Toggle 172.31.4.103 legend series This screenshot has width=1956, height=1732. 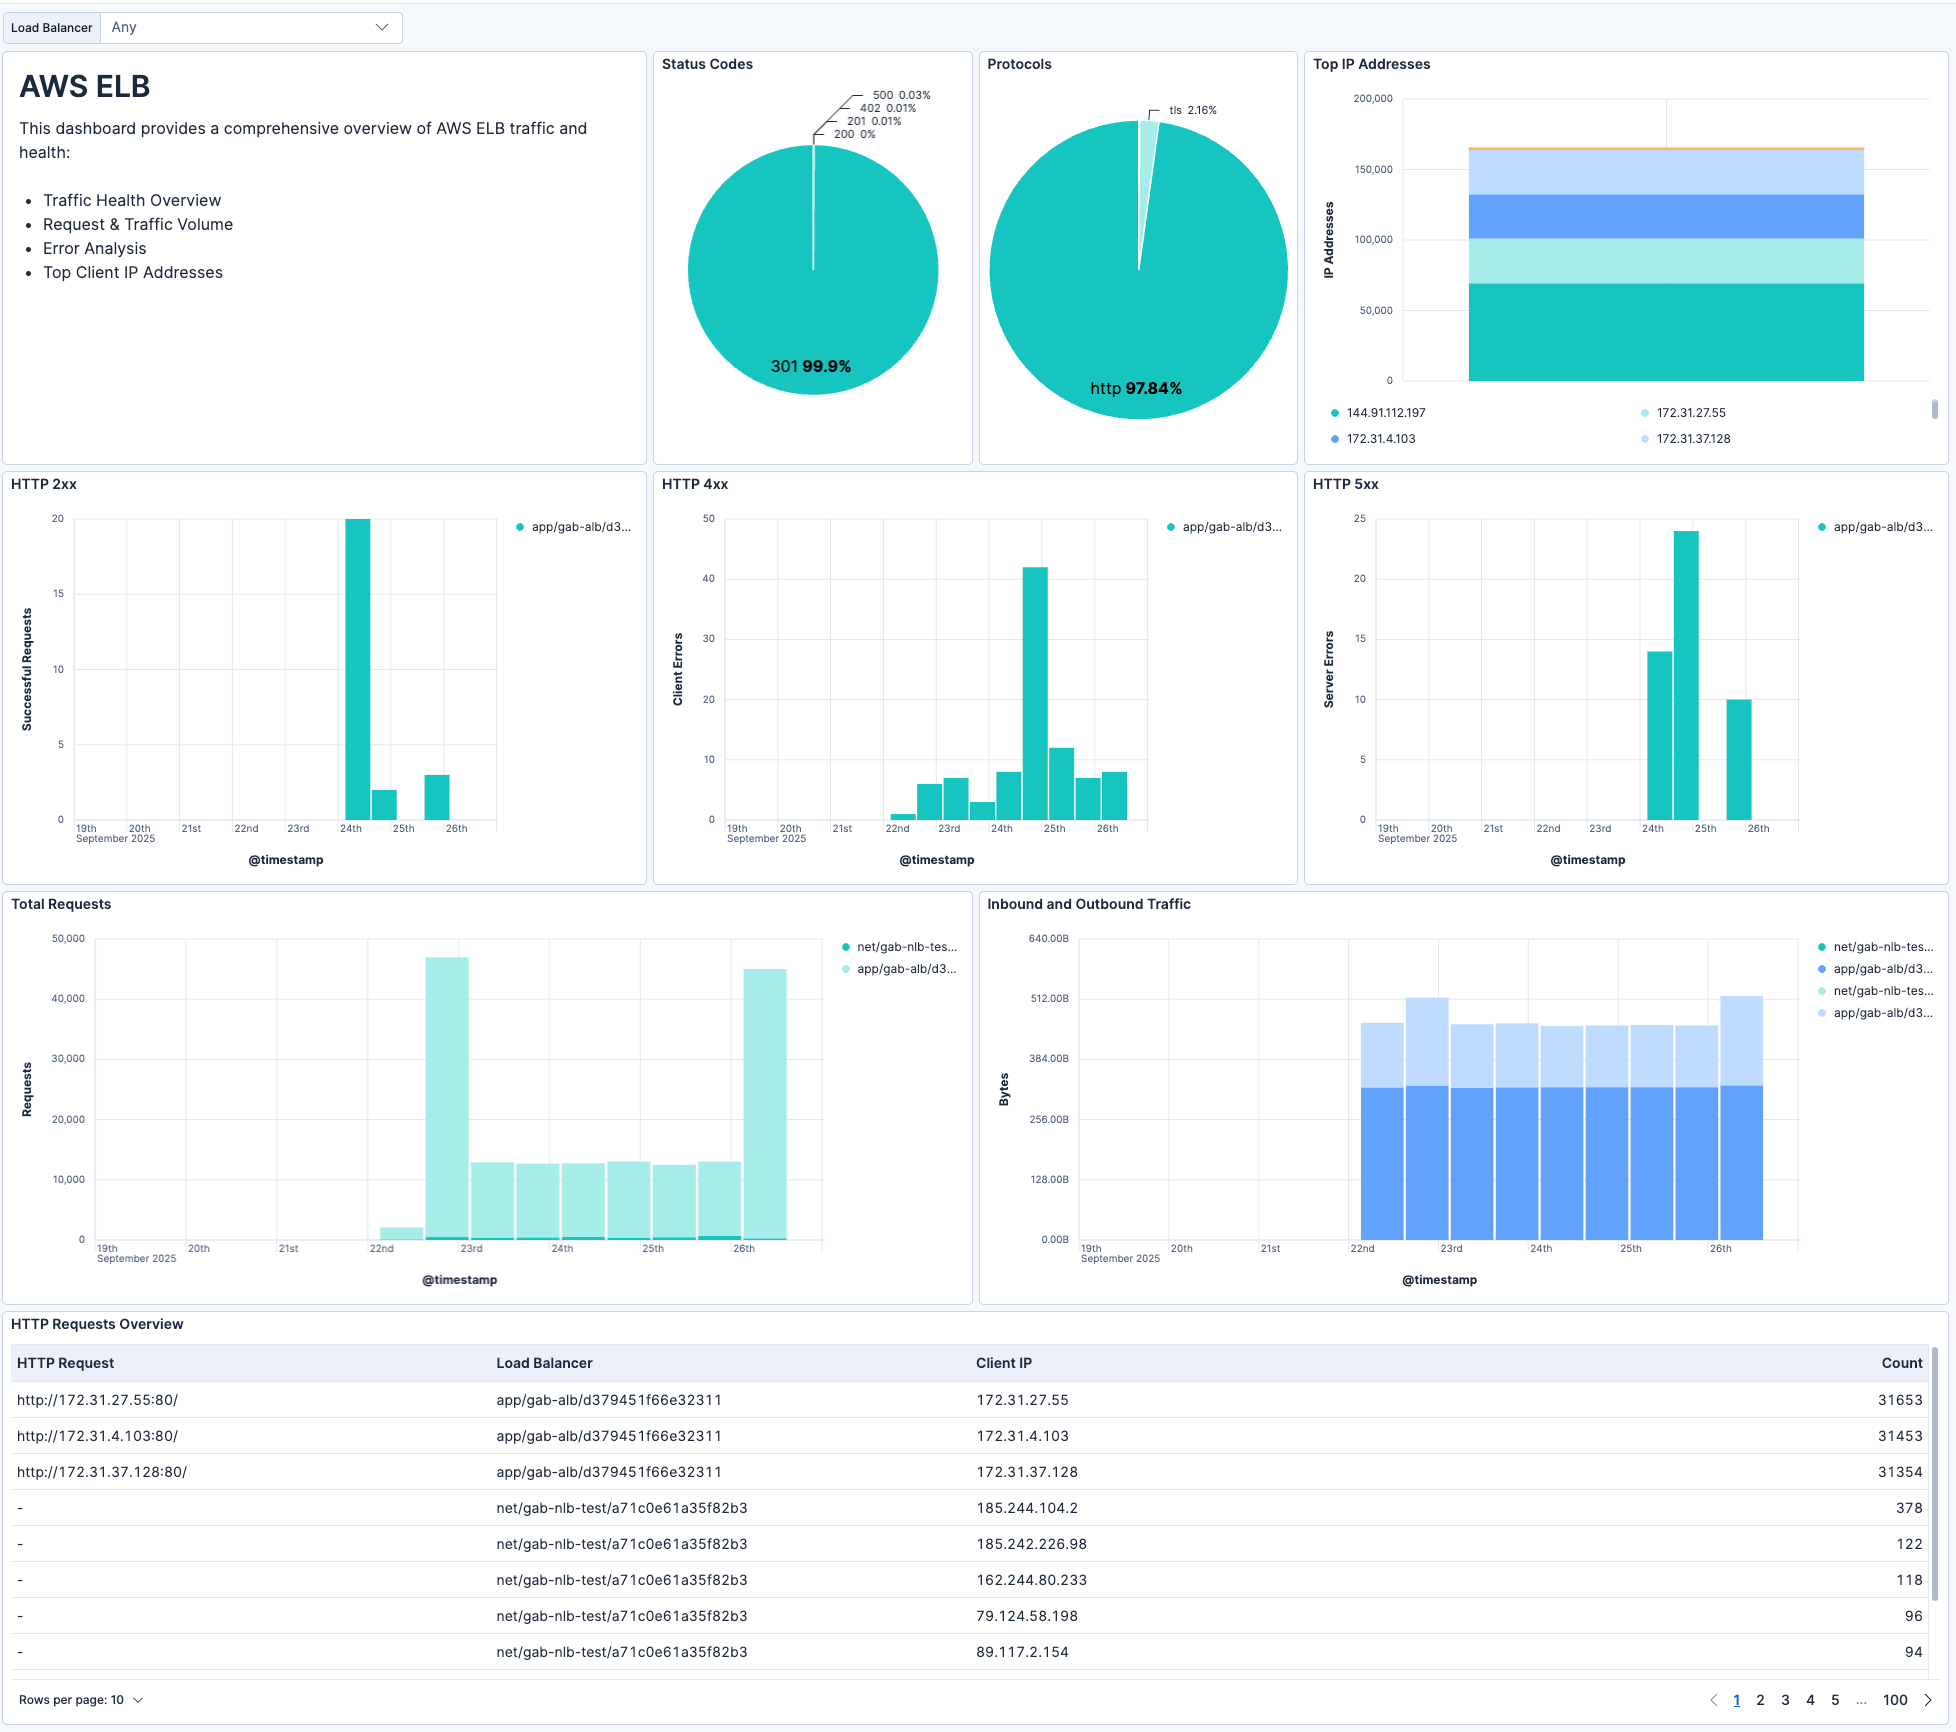click(1380, 439)
